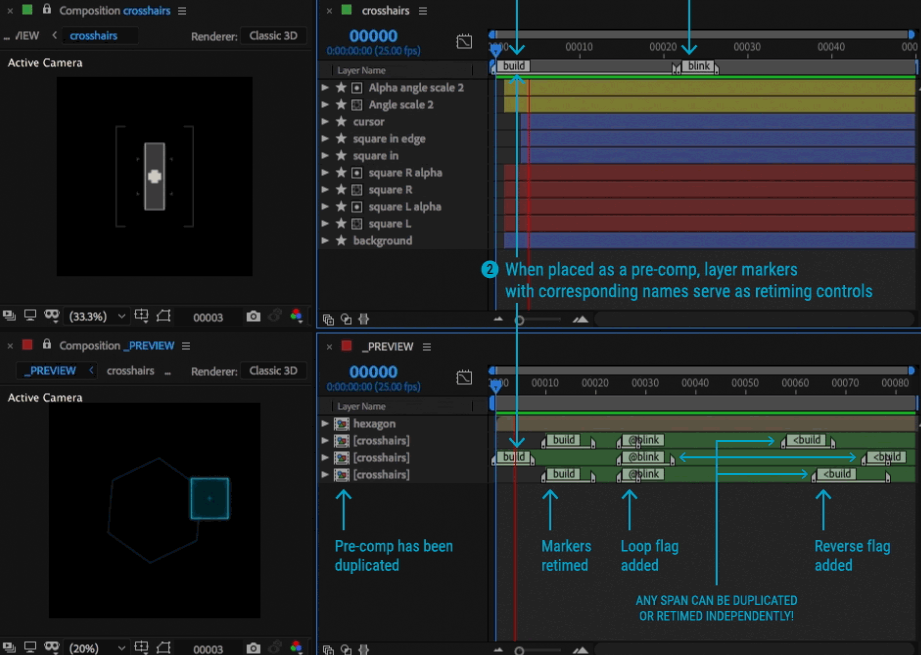
Task: Click the red label swatch of _PREVIEW timeline
Action: [347, 345]
